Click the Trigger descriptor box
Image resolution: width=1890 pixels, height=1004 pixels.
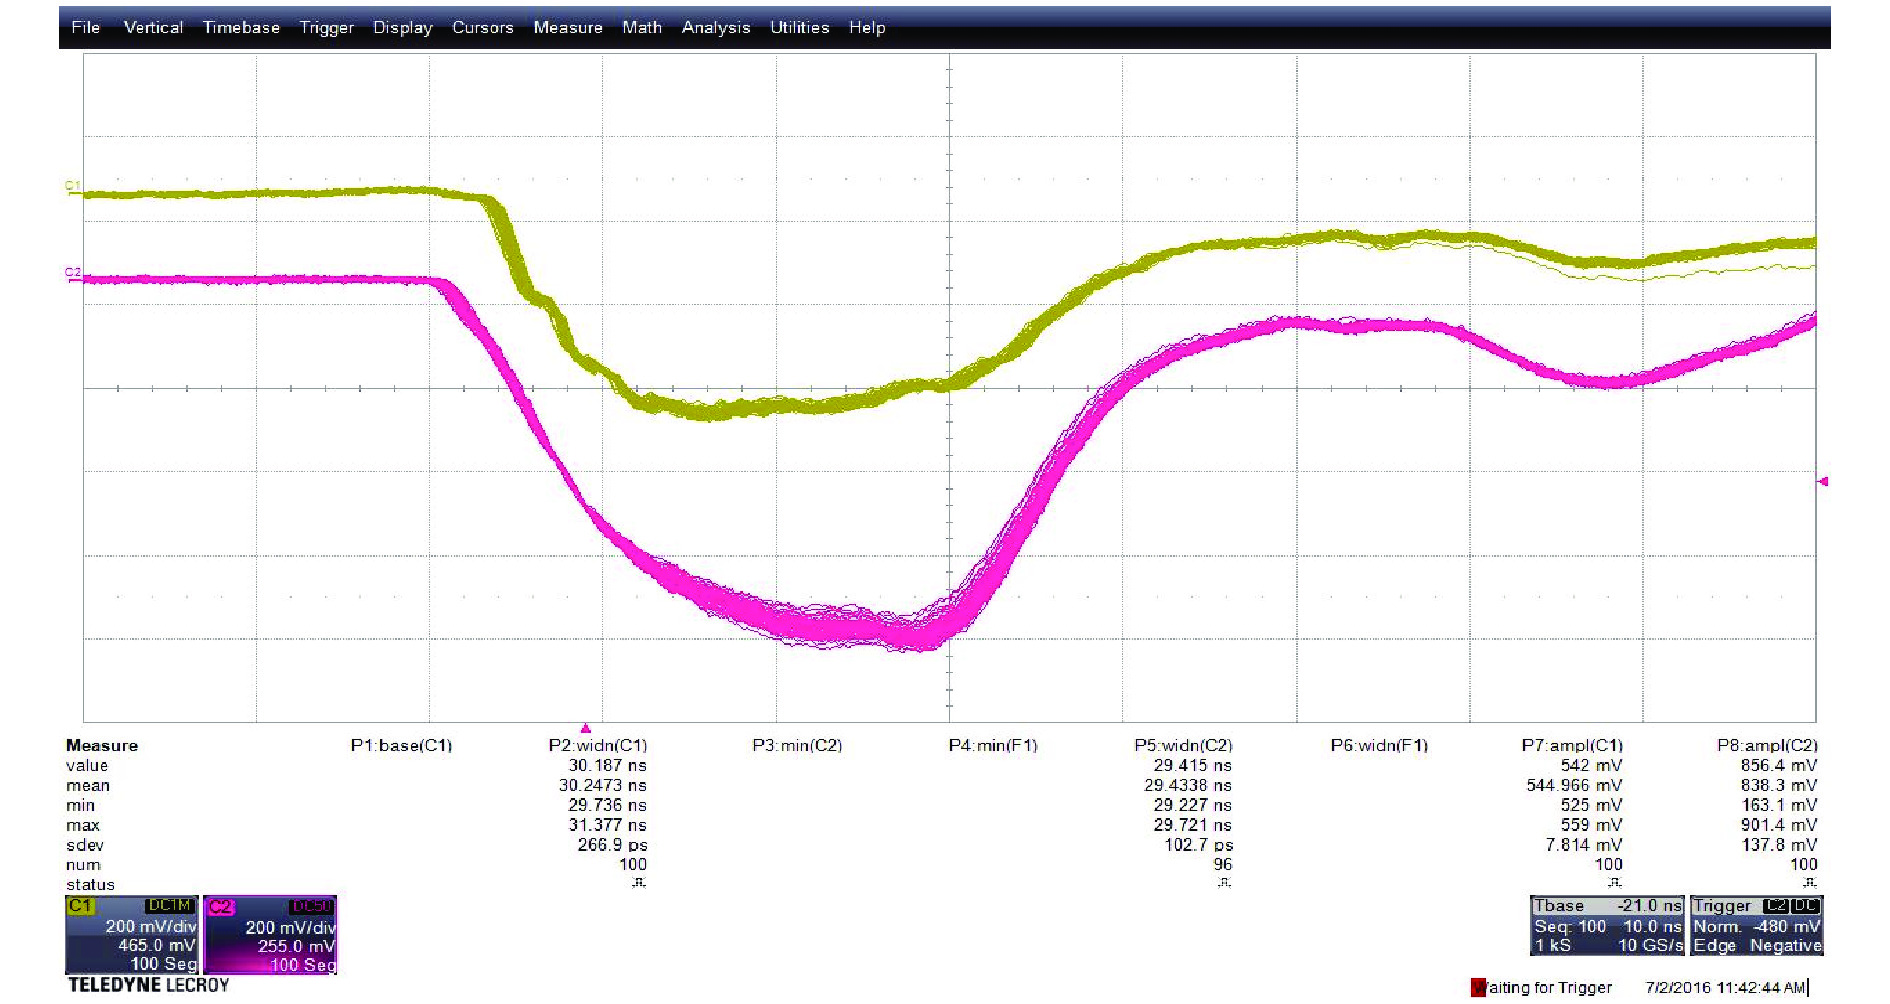point(1756,925)
